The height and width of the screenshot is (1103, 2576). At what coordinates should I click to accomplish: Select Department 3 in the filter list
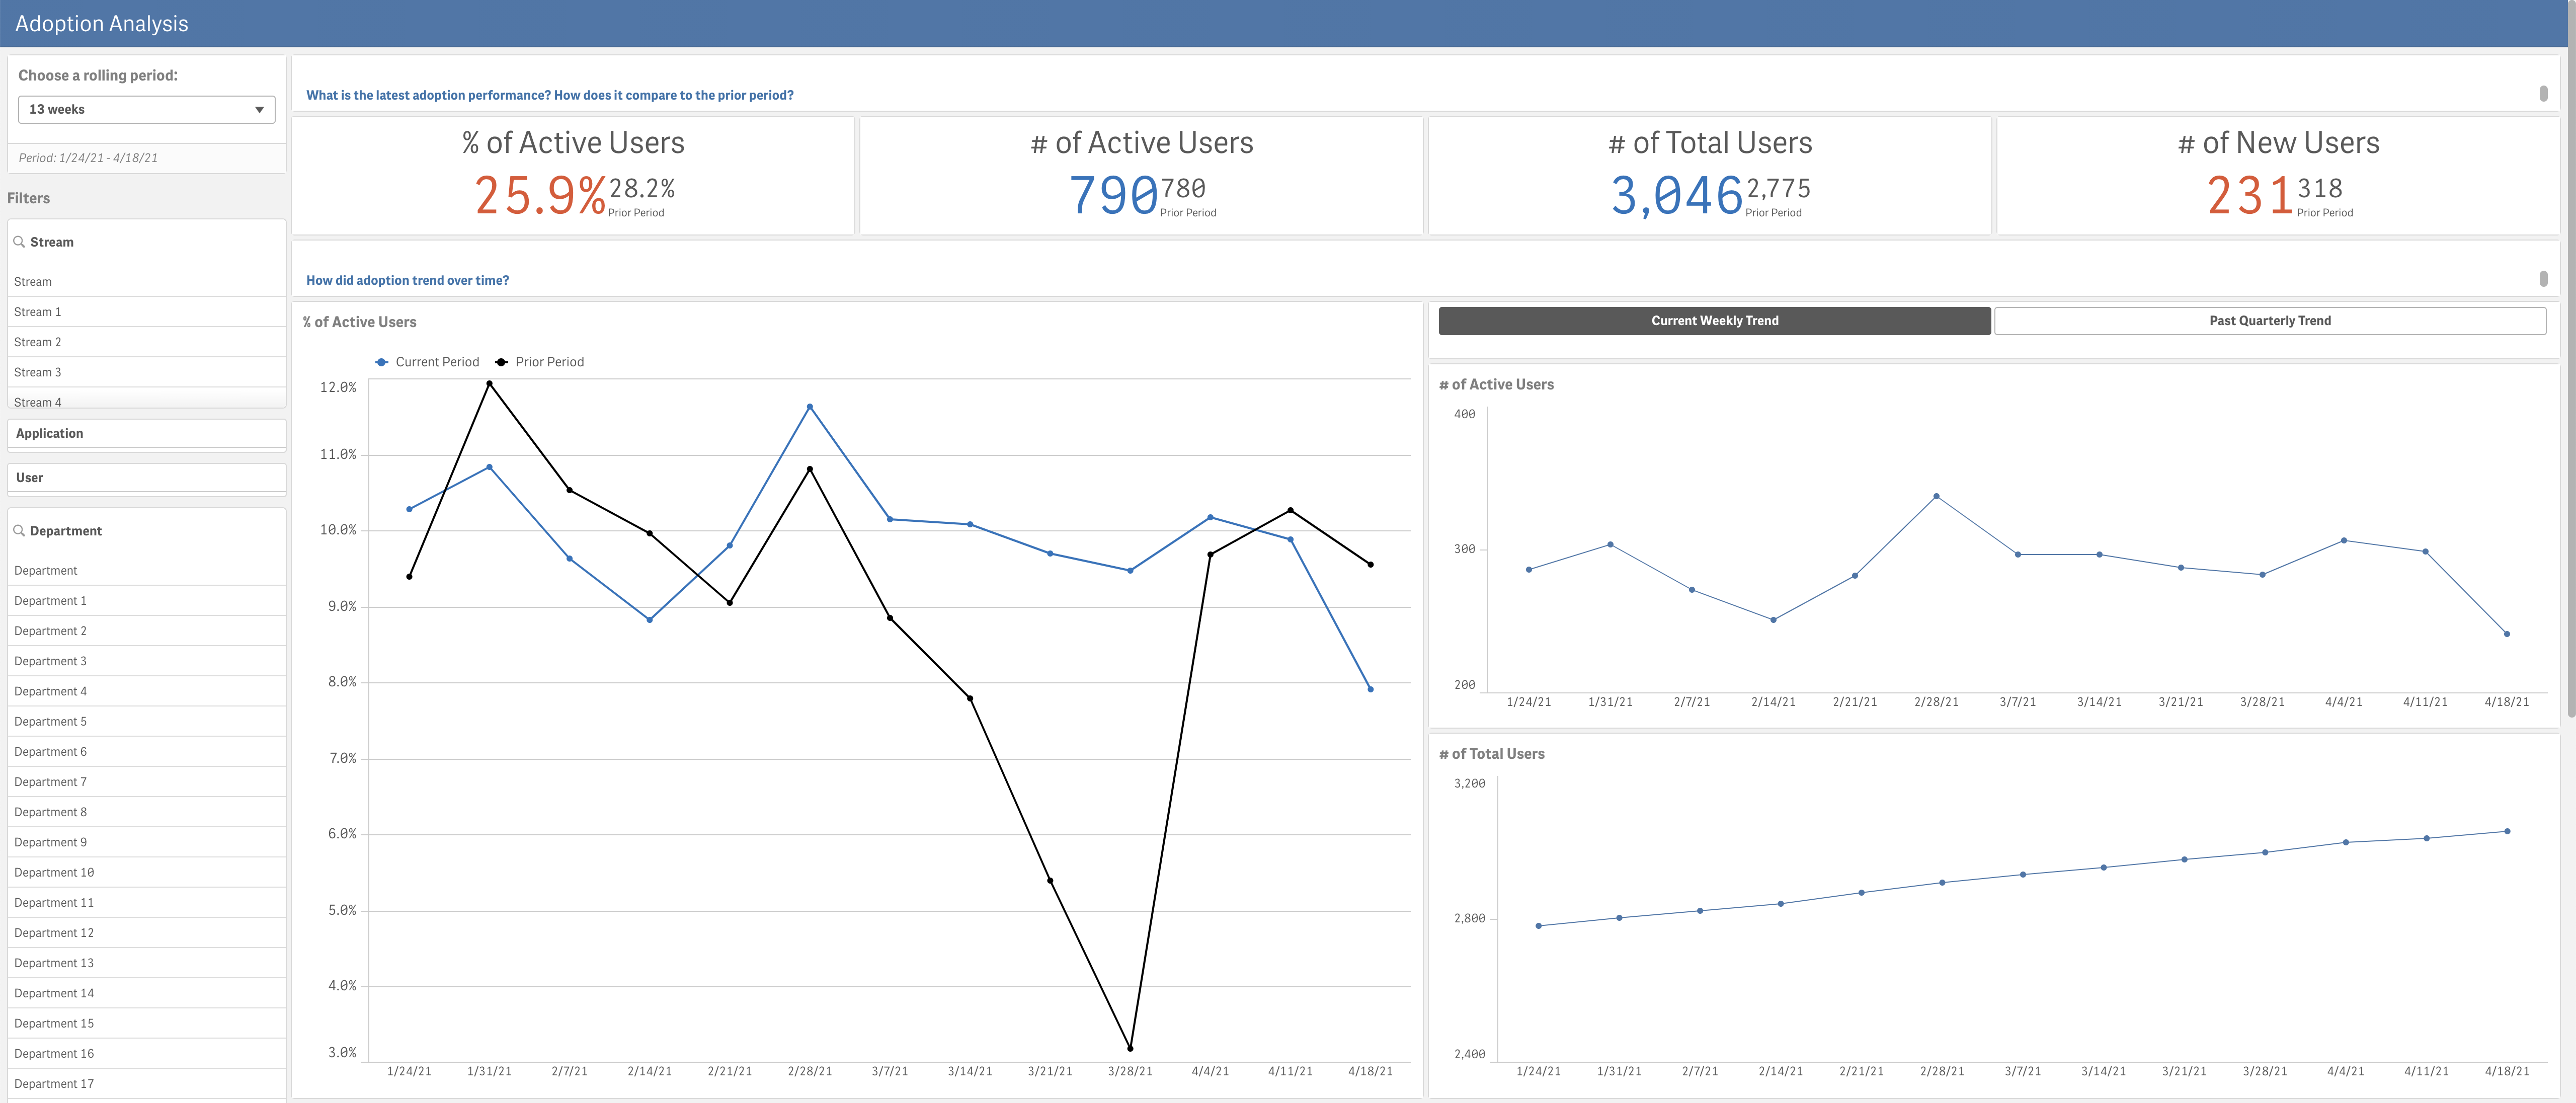click(x=146, y=661)
